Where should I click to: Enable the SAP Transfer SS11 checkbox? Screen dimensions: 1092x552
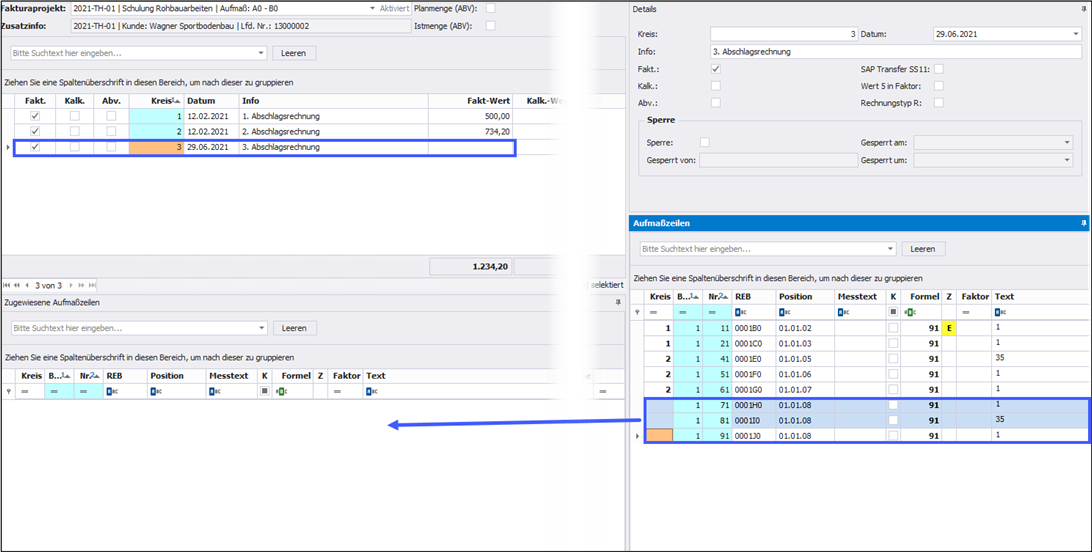pos(938,69)
